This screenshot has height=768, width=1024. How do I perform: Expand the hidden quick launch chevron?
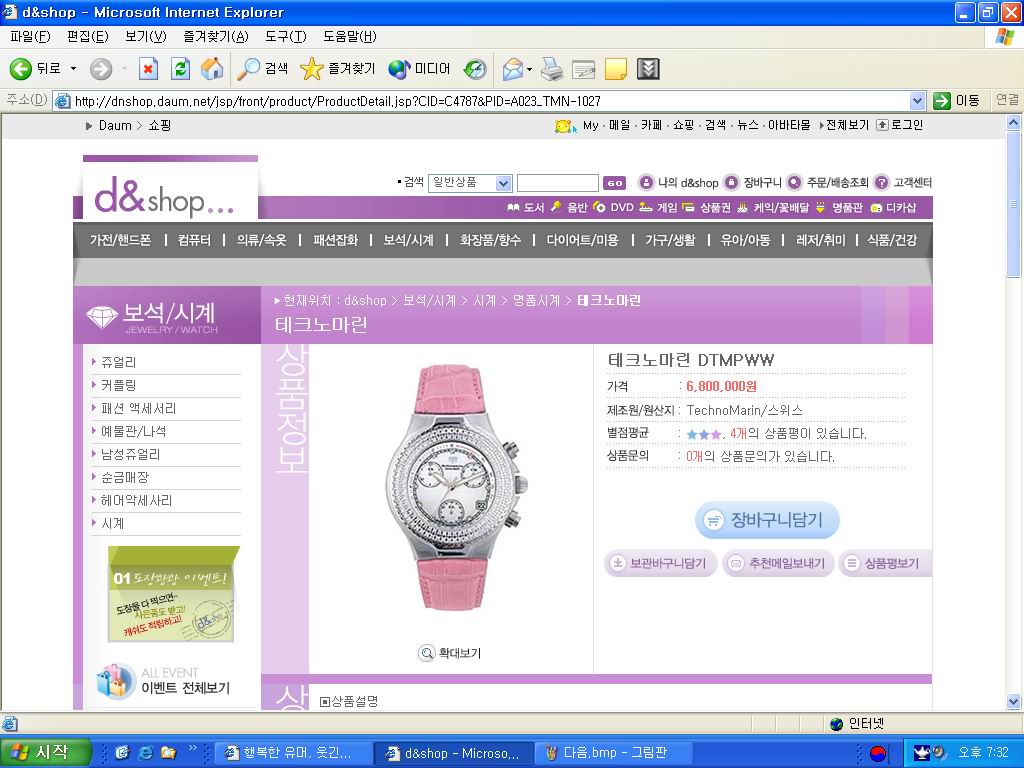(x=192, y=748)
